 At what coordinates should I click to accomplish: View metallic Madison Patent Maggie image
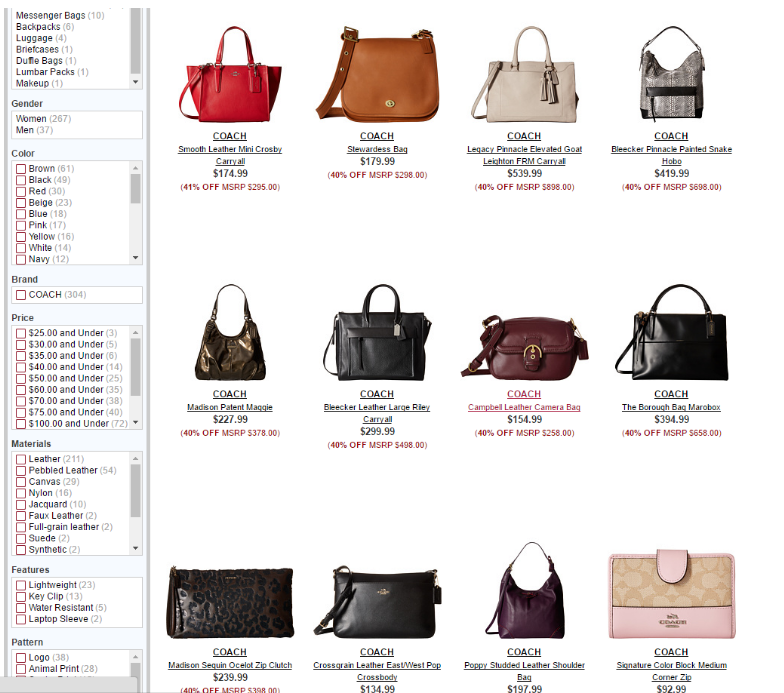coord(230,332)
